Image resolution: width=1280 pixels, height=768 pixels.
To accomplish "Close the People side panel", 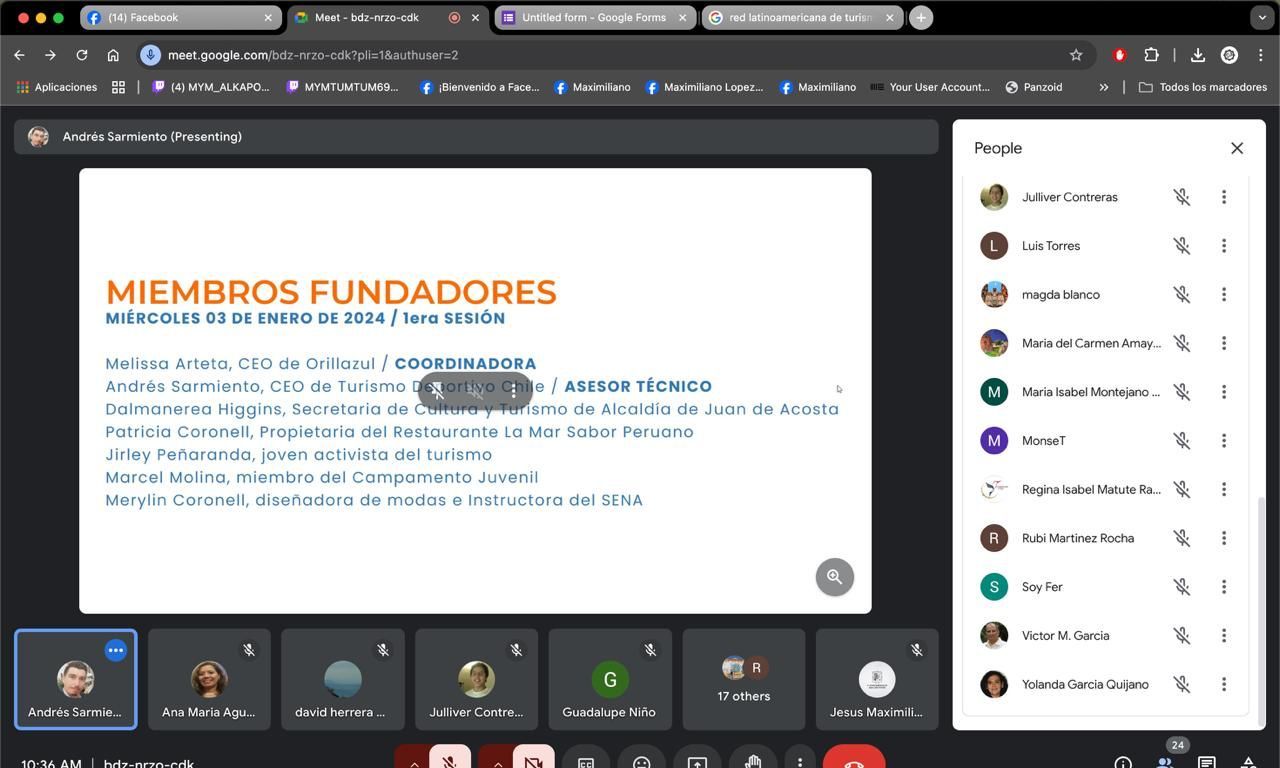I will point(1237,148).
